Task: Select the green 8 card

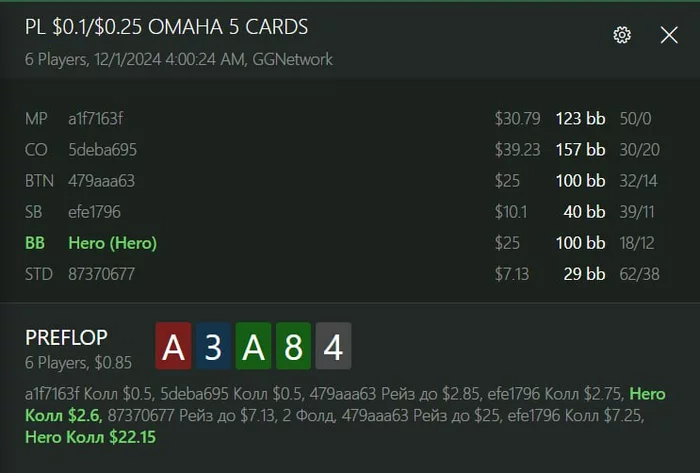Action: [293, 346]
